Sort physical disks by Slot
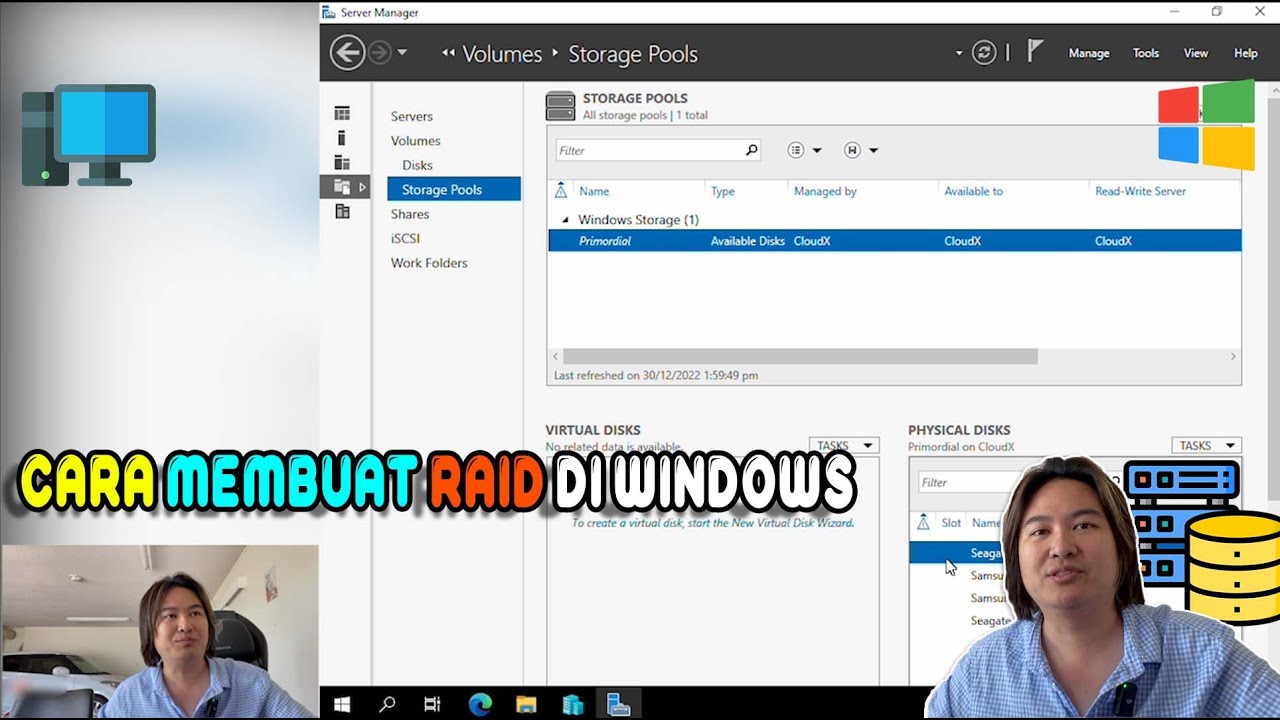Viewport: 1280px width, 720px height. point(951,523)
